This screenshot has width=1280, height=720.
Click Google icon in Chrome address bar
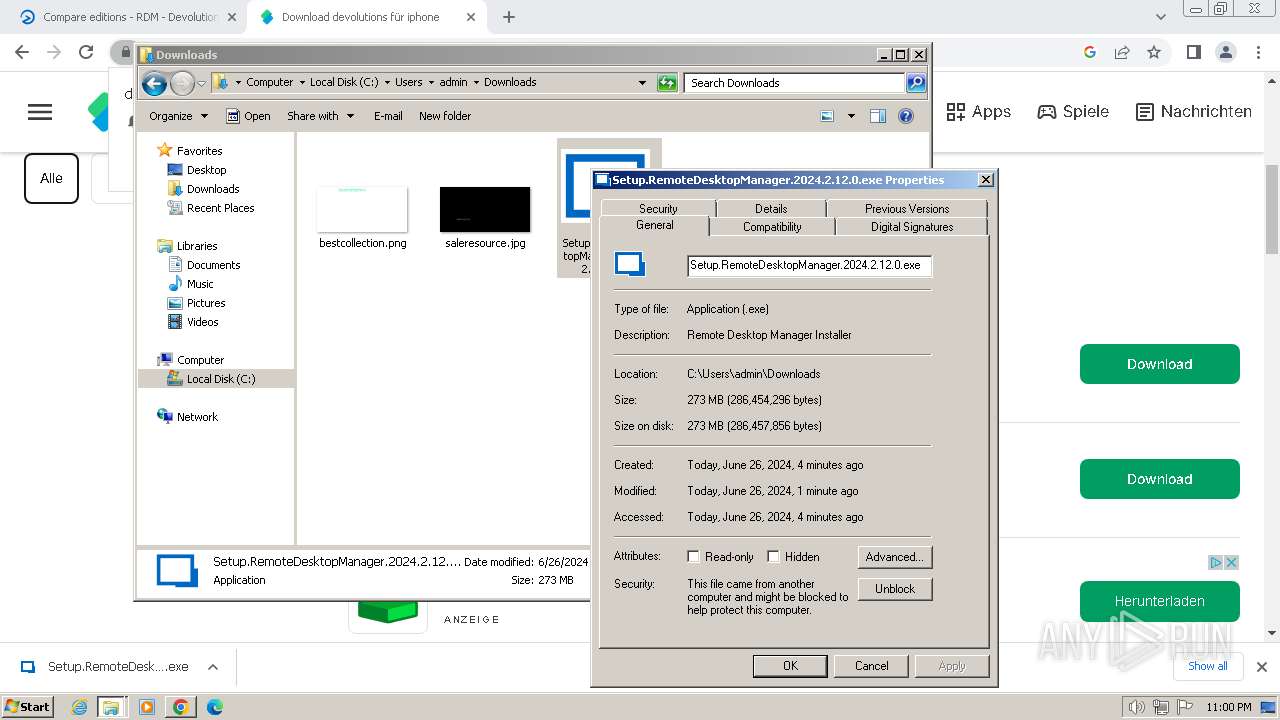(x=1090, y=52)
